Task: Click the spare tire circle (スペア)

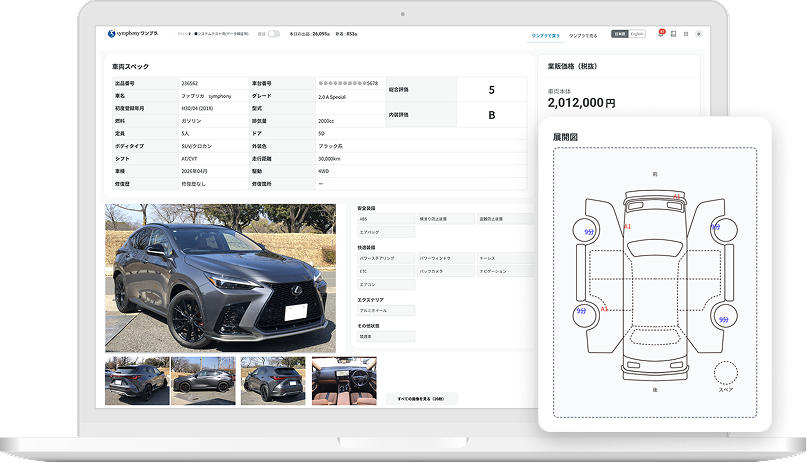Action: (726, 373)
